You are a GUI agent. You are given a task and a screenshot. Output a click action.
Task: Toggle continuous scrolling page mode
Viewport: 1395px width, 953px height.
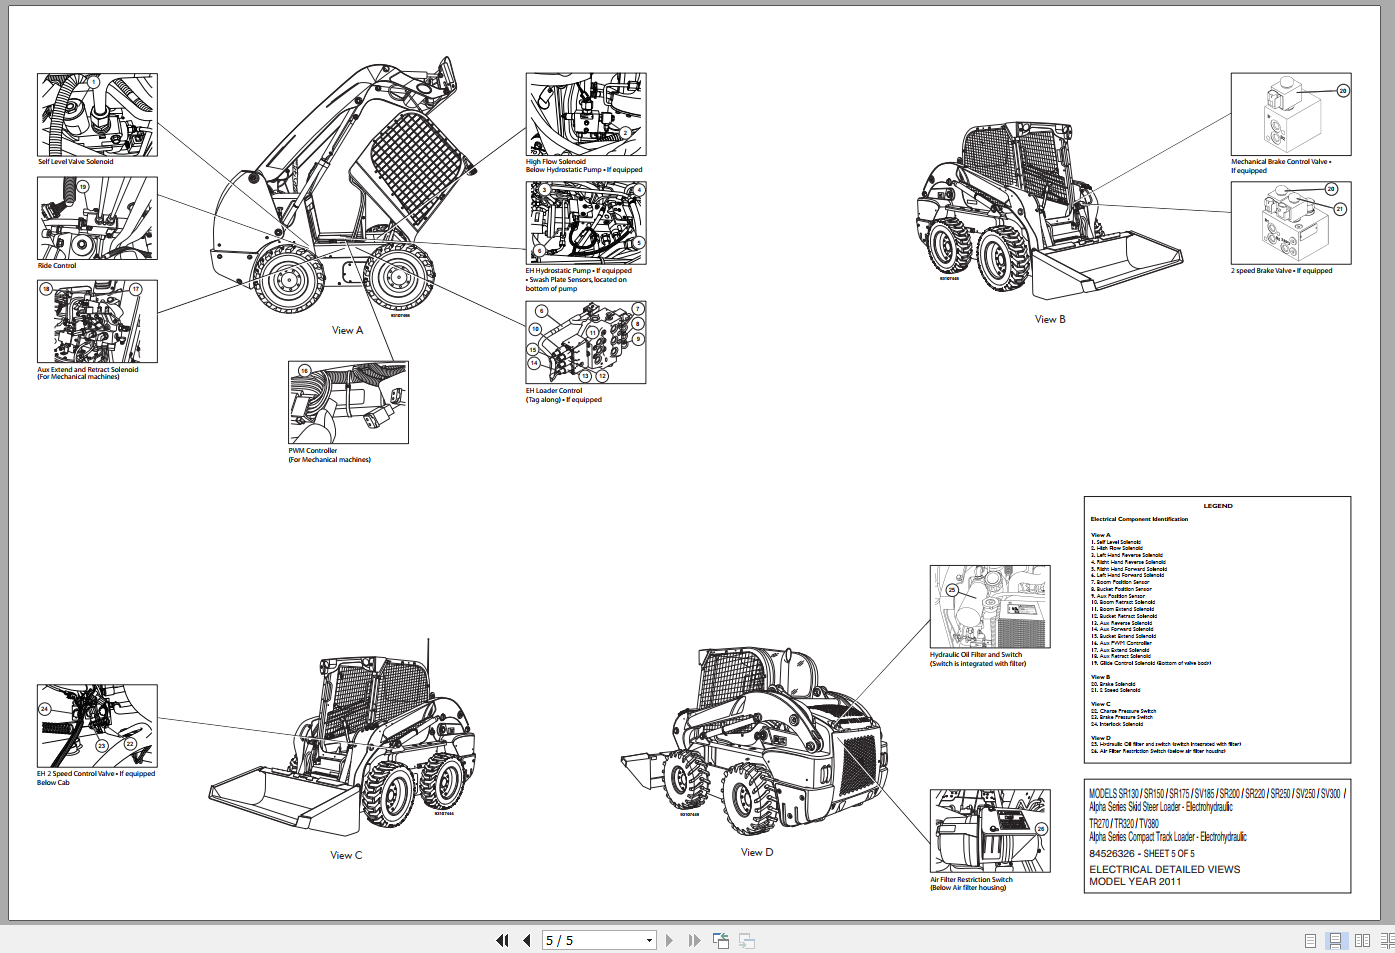tap(1335, 940)
